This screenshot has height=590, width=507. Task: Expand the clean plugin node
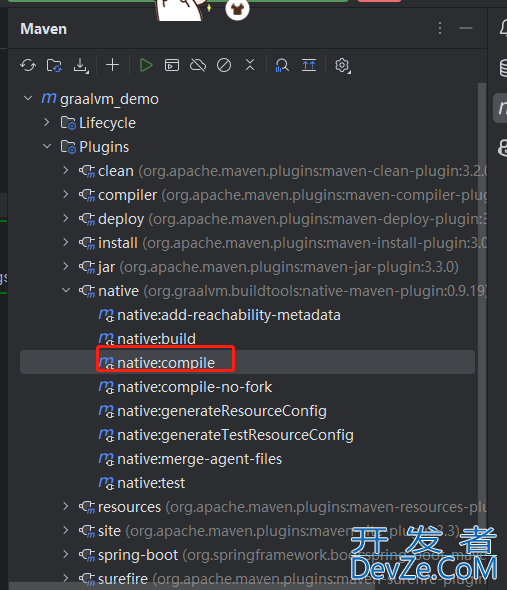tap(66, 170)
